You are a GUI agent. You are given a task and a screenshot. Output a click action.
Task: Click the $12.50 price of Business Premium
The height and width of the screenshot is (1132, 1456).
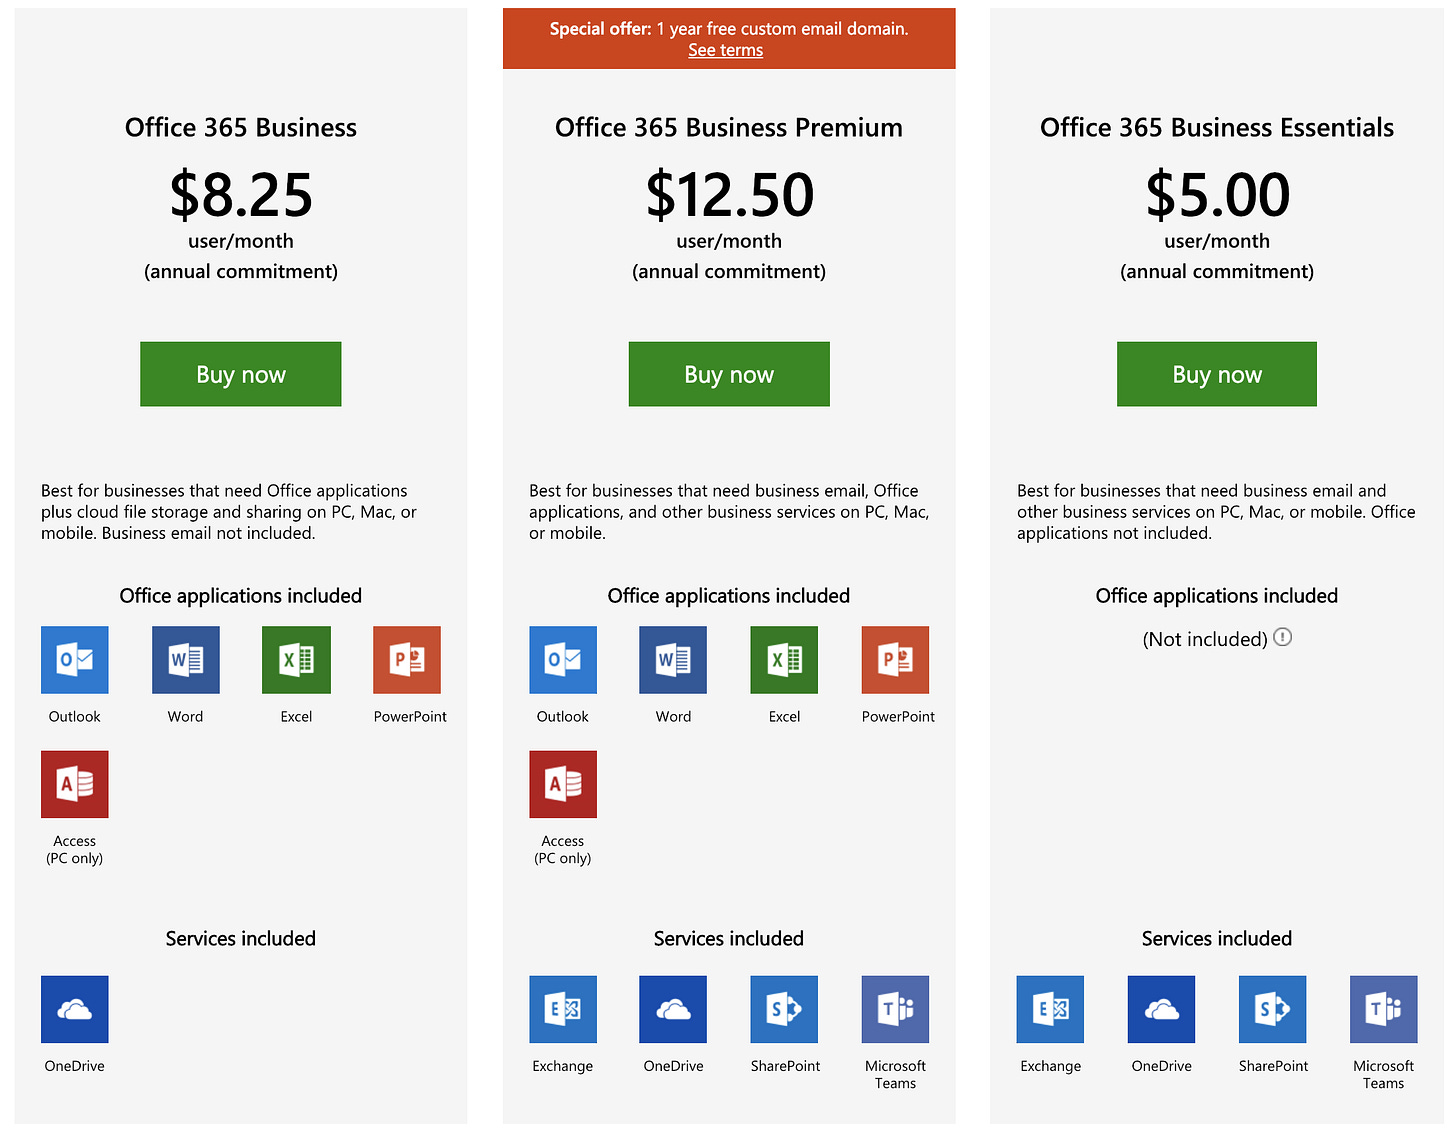click(730, 194)
